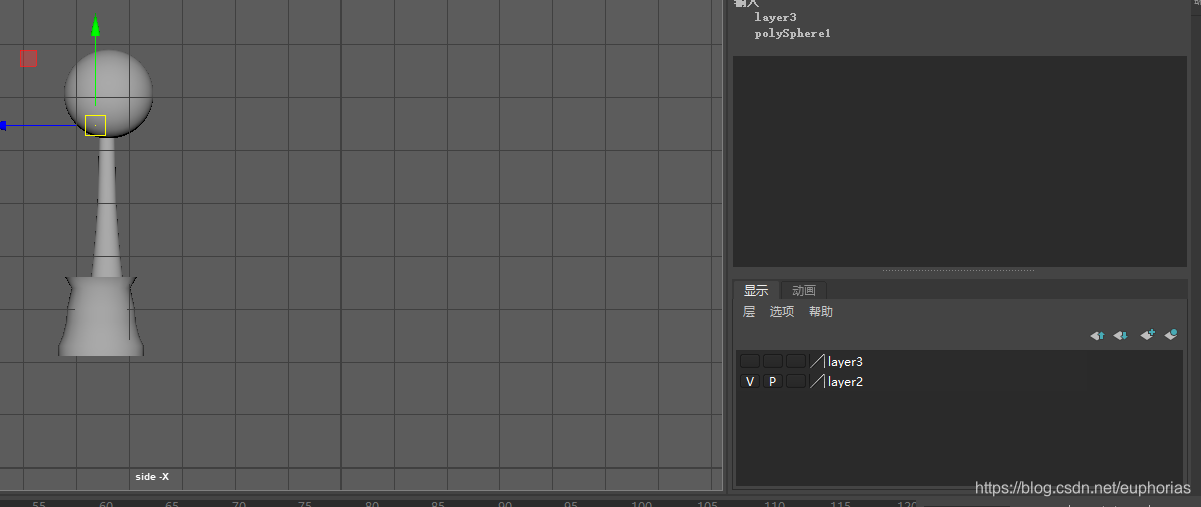Click the side -X view label

tap(152, 477)
